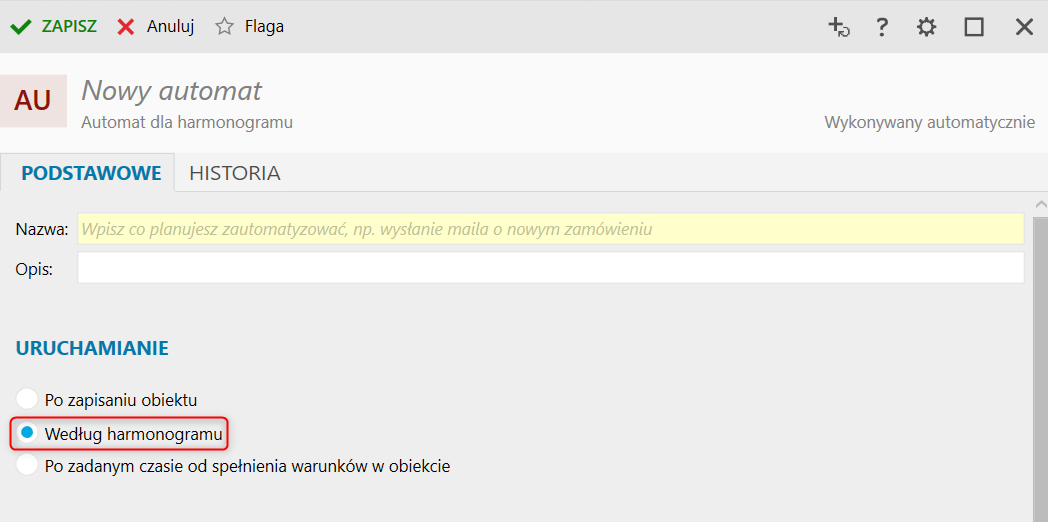Click the Anuluj button text

click(170, 27)
